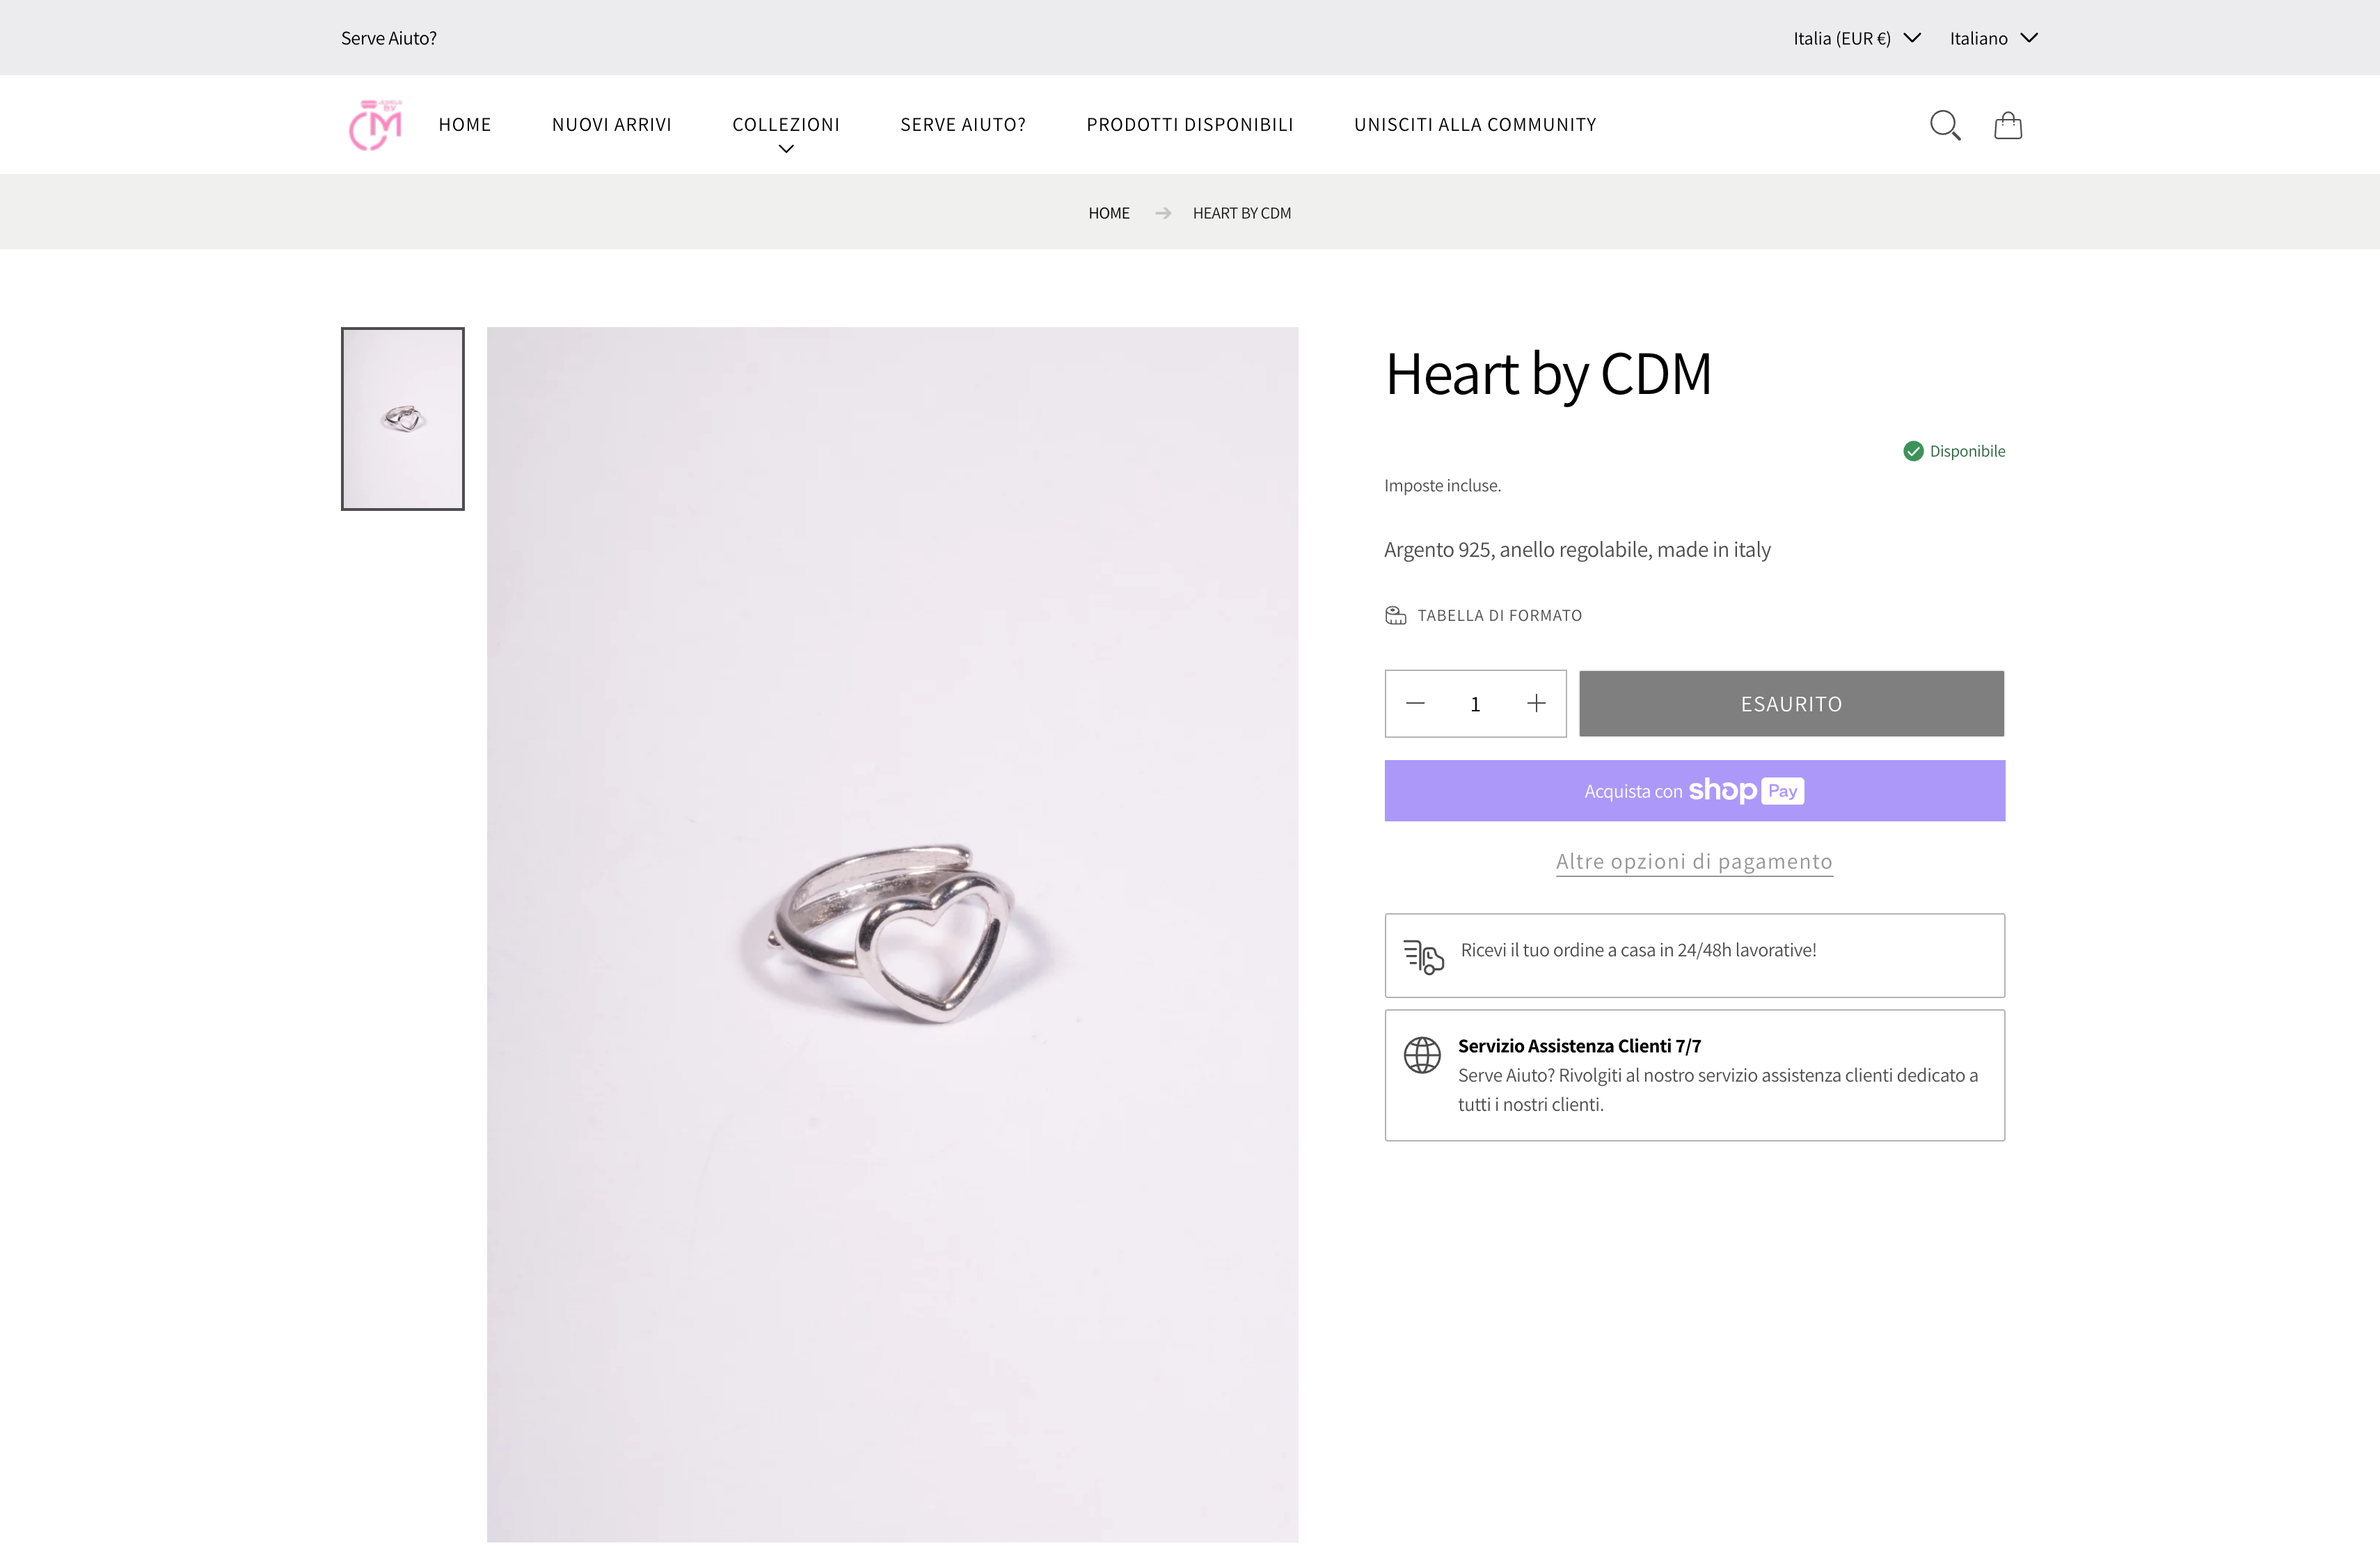The image size is (2380, 1548).
Task: Click the ESAURITO button
Action: [1790, 703]
